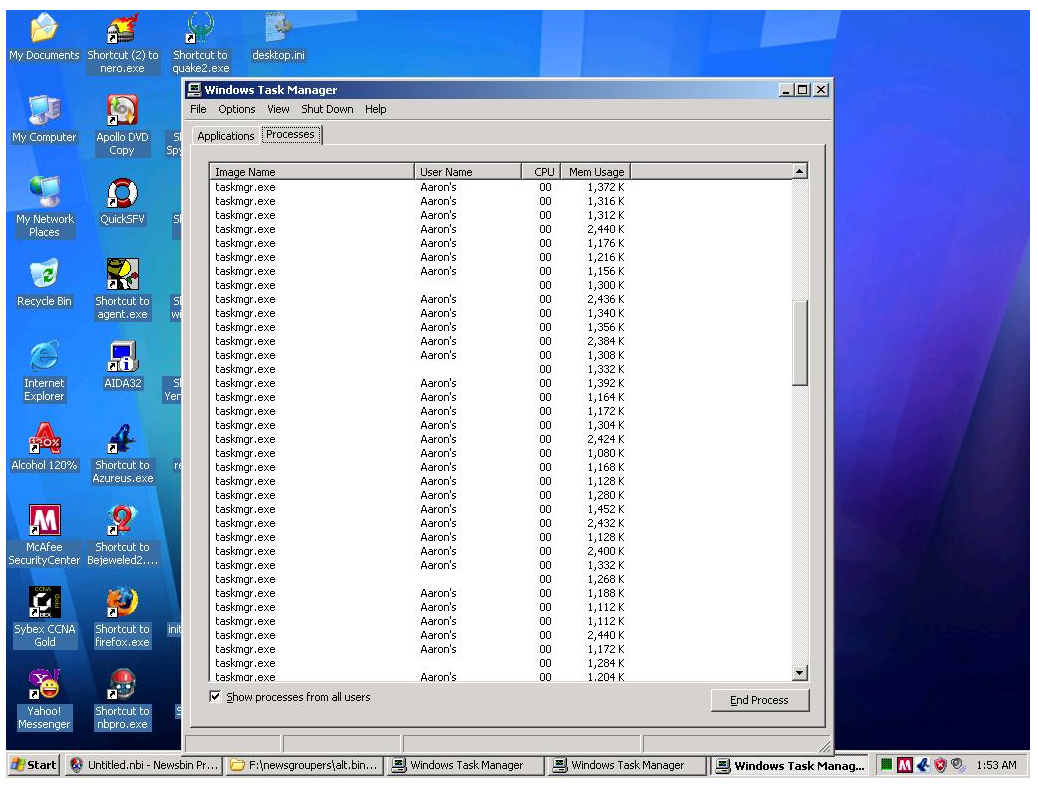Click the red McAfee tray icon
This screenshot has height=788, width=1038.
(904, 765)
